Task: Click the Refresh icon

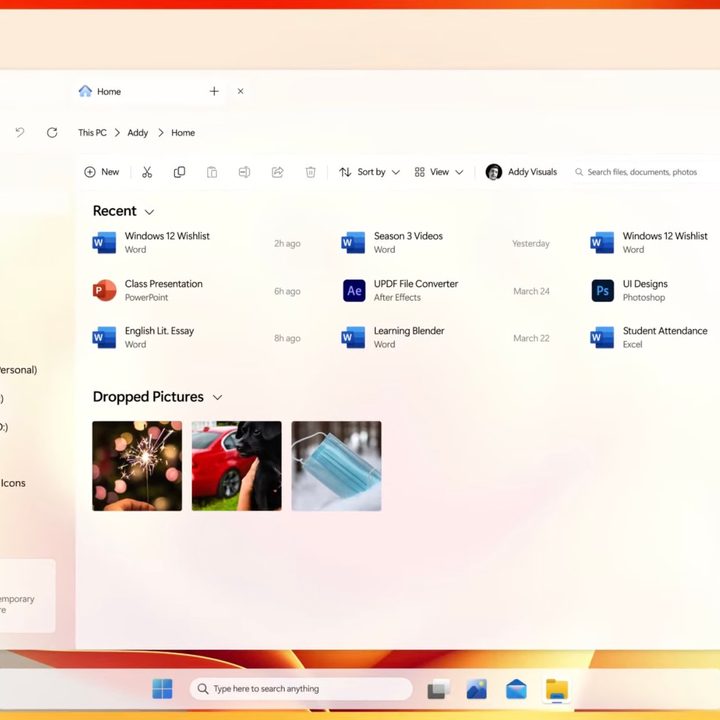Action: (52, 133)
